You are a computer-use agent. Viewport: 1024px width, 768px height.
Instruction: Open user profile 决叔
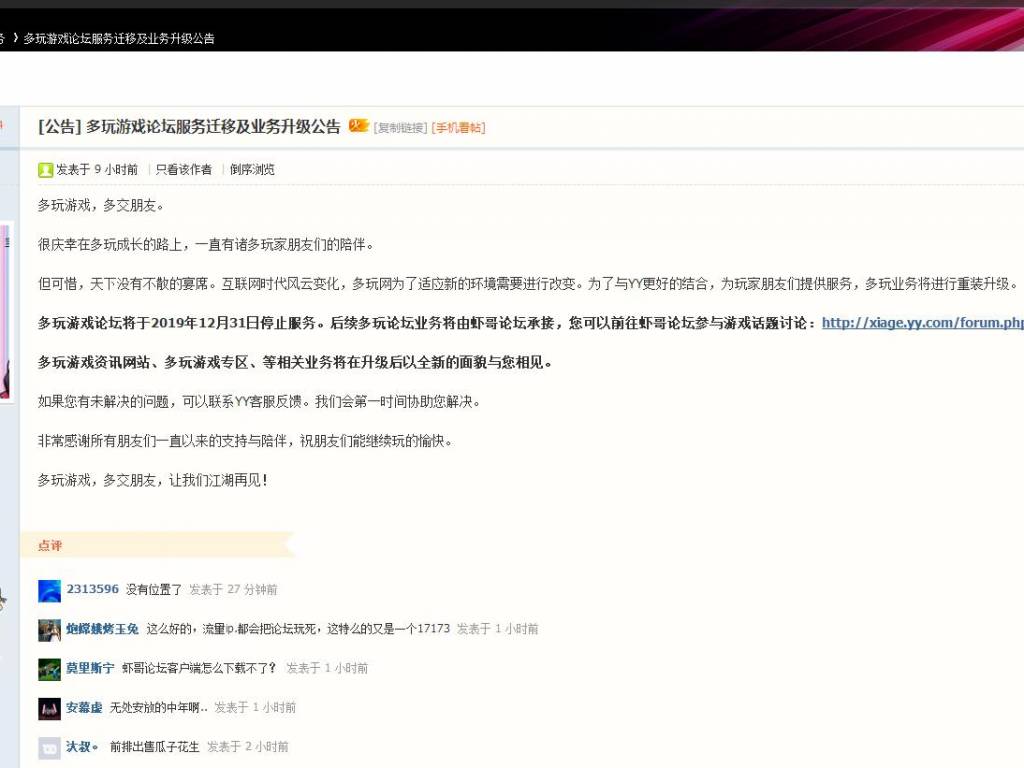(x=82, y=746)
